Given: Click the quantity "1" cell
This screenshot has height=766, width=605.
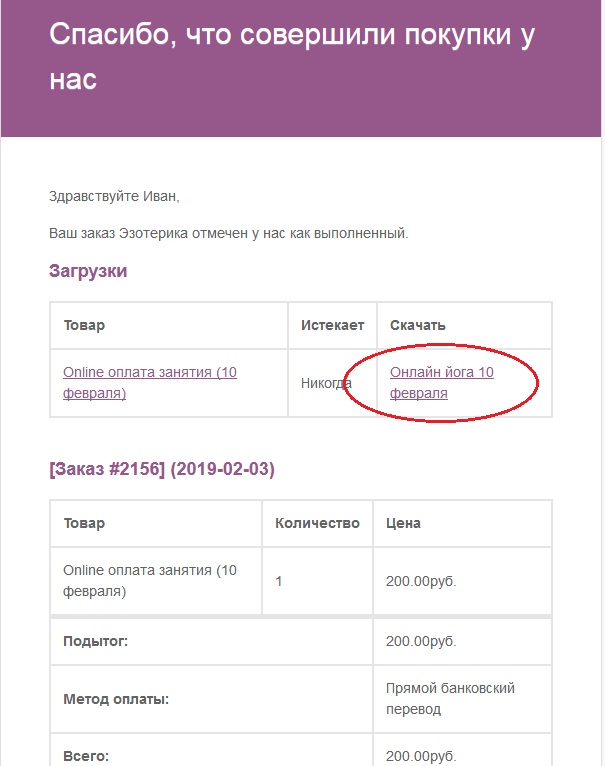Looking at the screenshot, I should 279,581.
